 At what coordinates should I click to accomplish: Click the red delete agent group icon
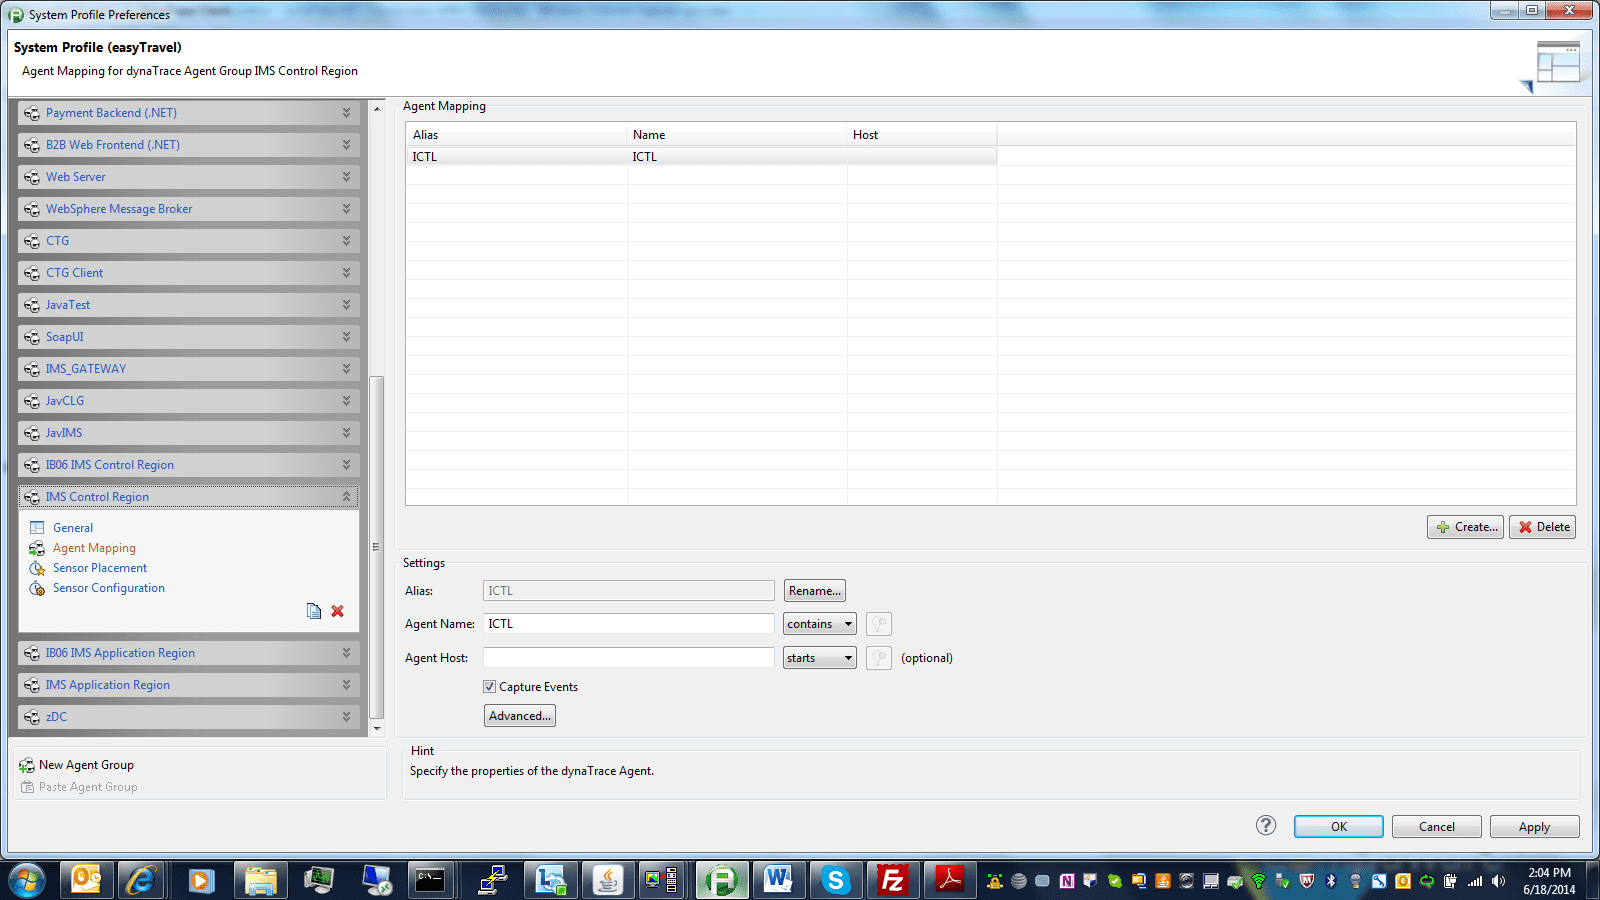(338, 611)
